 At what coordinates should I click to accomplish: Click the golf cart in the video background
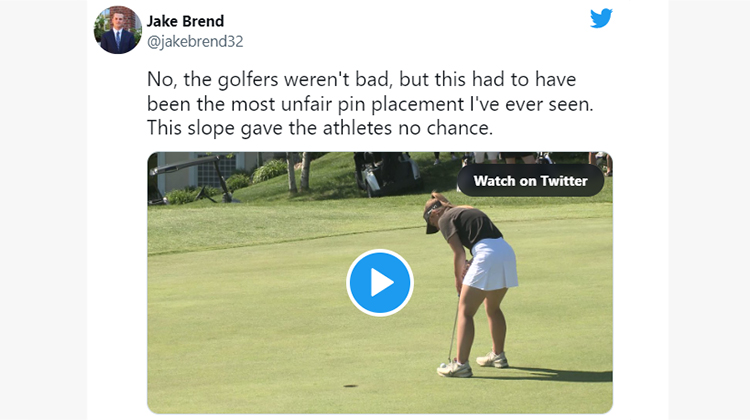191,179
